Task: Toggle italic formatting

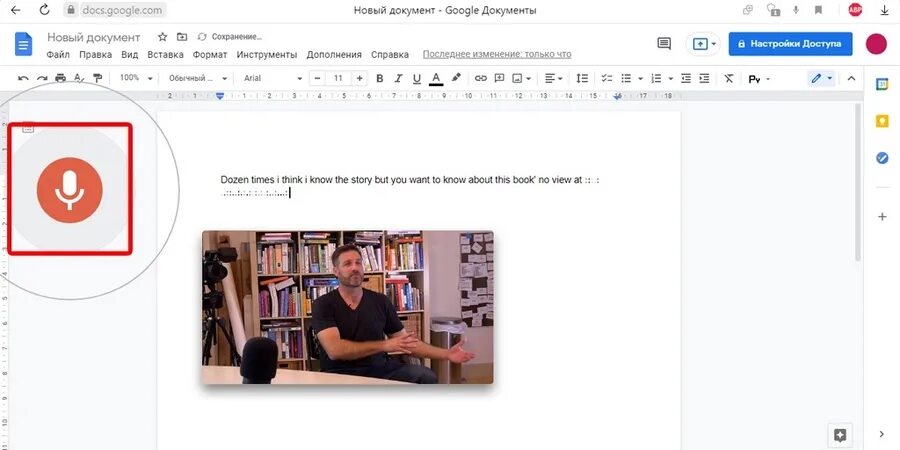Action: click(398, 79)
